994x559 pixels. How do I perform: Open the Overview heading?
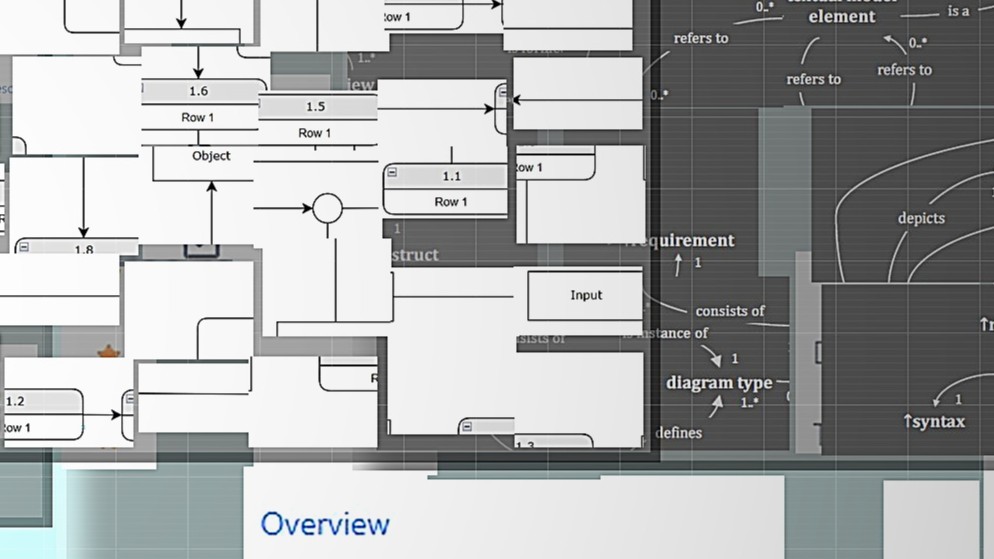coord(325,524)
